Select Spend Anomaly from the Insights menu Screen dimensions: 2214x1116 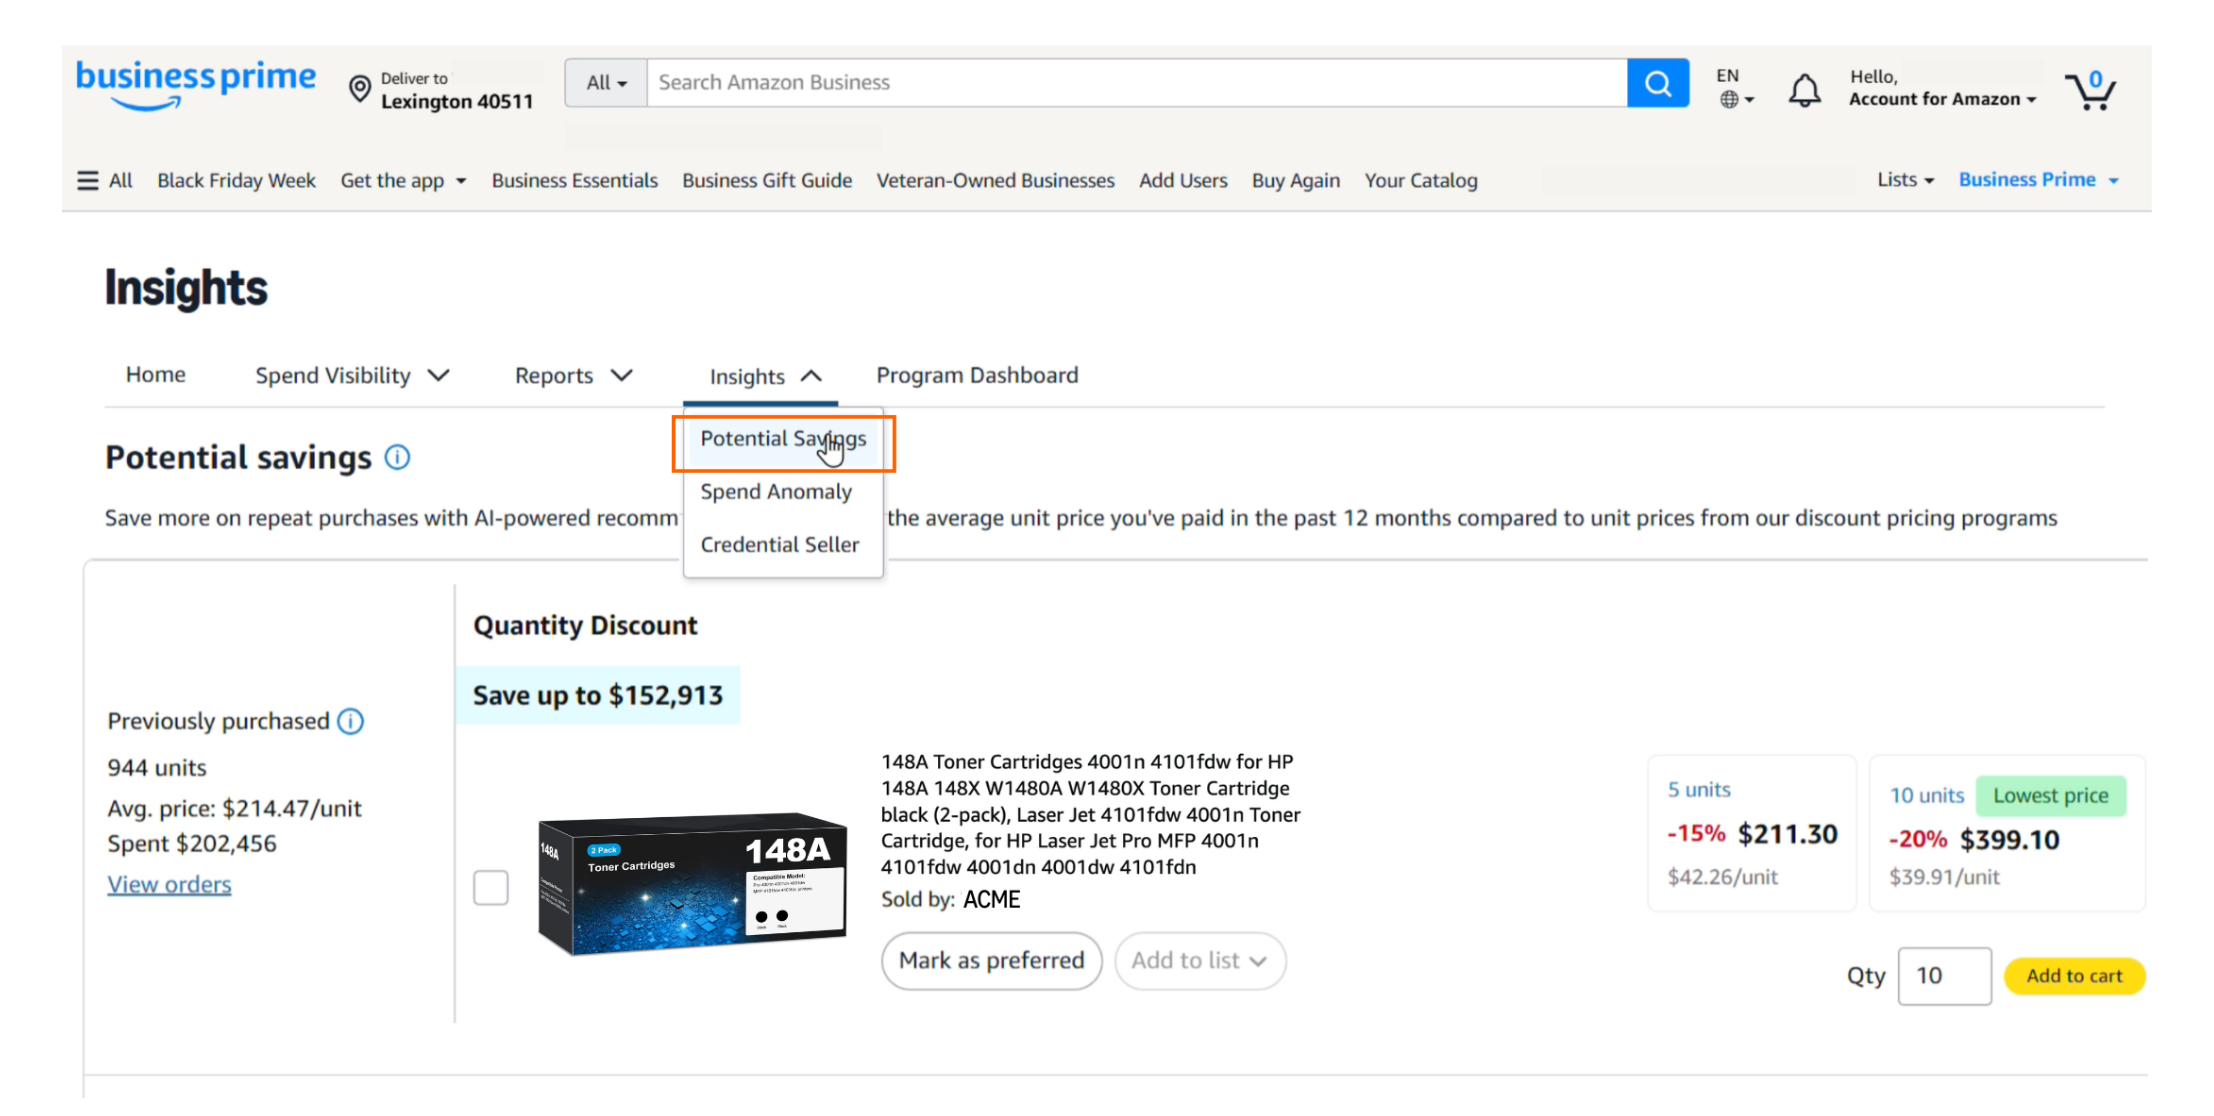[776, 491]
